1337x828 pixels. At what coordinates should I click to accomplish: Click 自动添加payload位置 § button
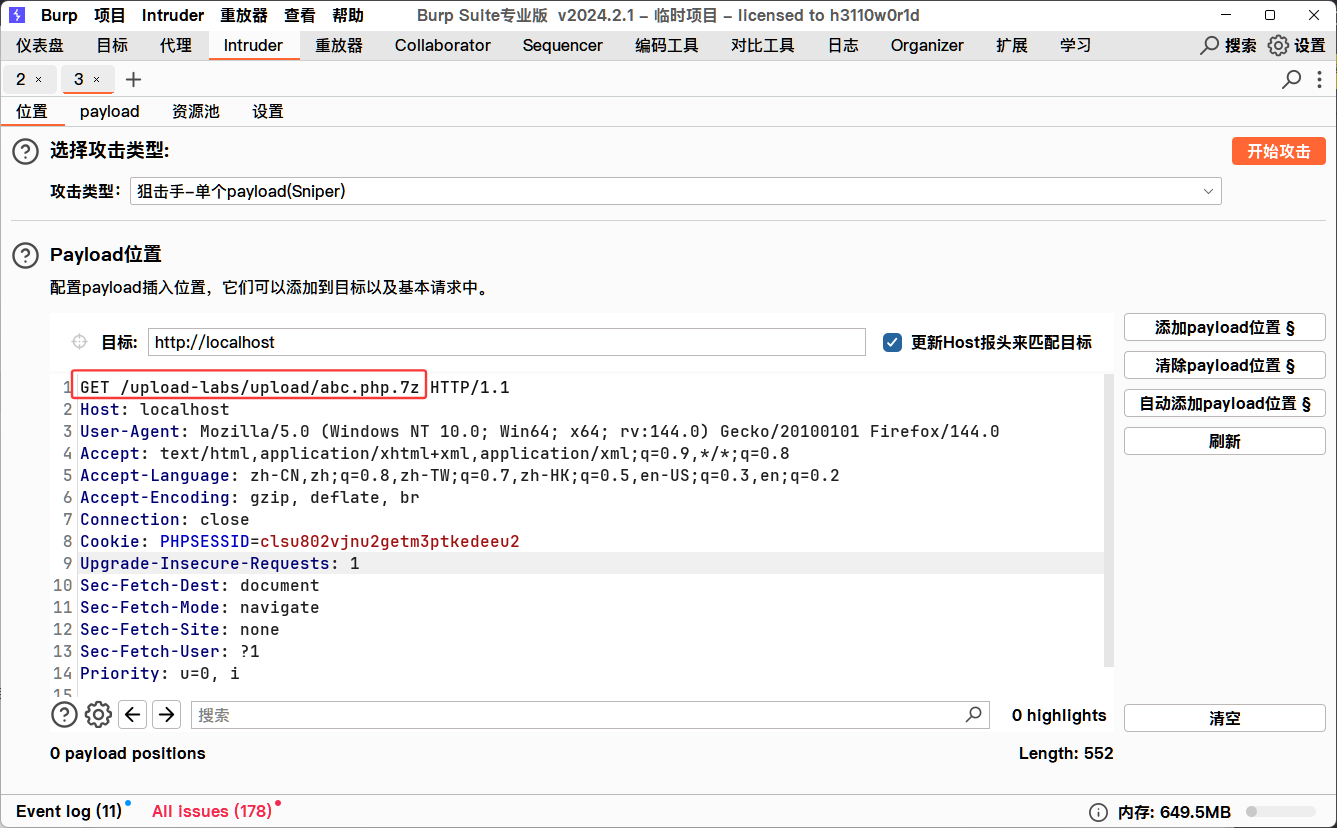click(x=1225, y=403)
